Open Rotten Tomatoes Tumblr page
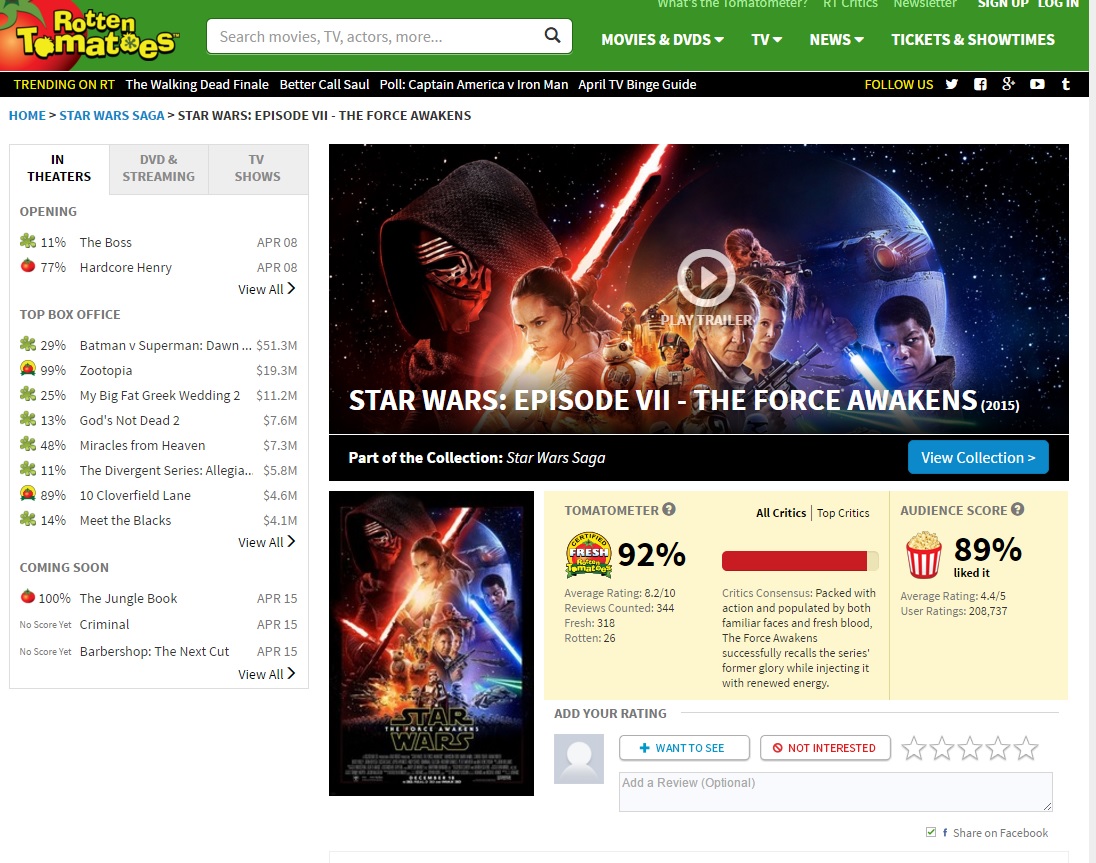 (1065, 84)
